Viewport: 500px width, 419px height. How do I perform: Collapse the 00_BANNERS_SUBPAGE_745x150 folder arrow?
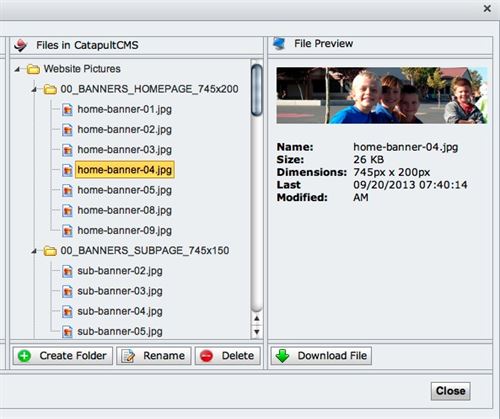tap(34, 251)
